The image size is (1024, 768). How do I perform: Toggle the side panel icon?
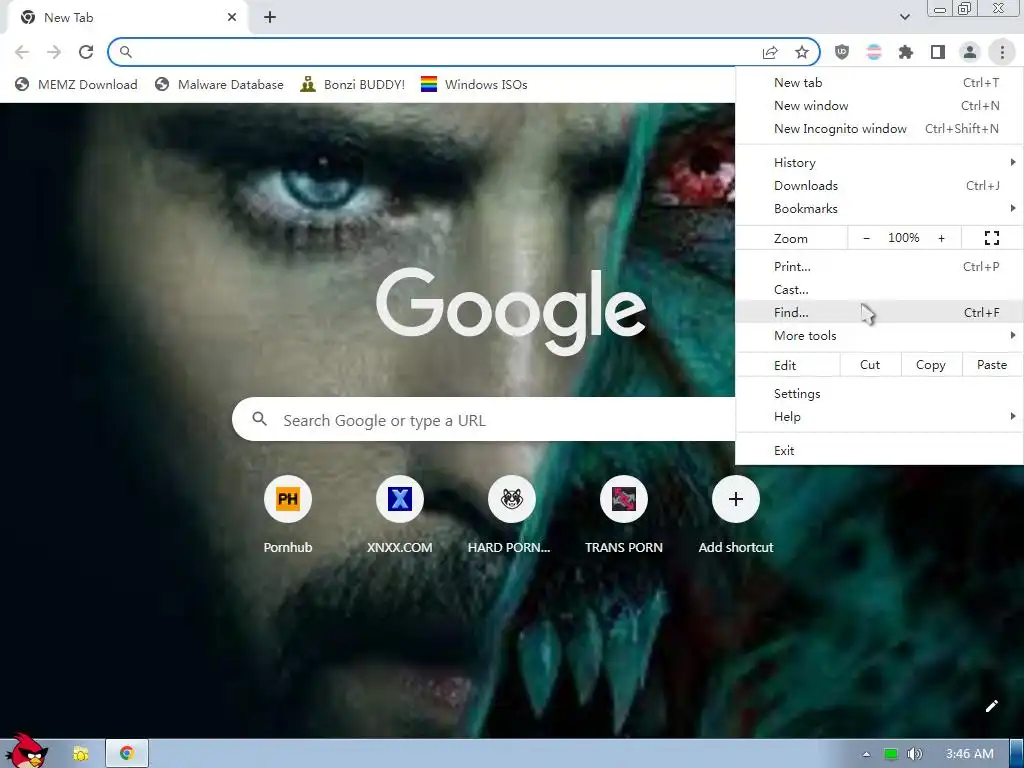(938, 52)
